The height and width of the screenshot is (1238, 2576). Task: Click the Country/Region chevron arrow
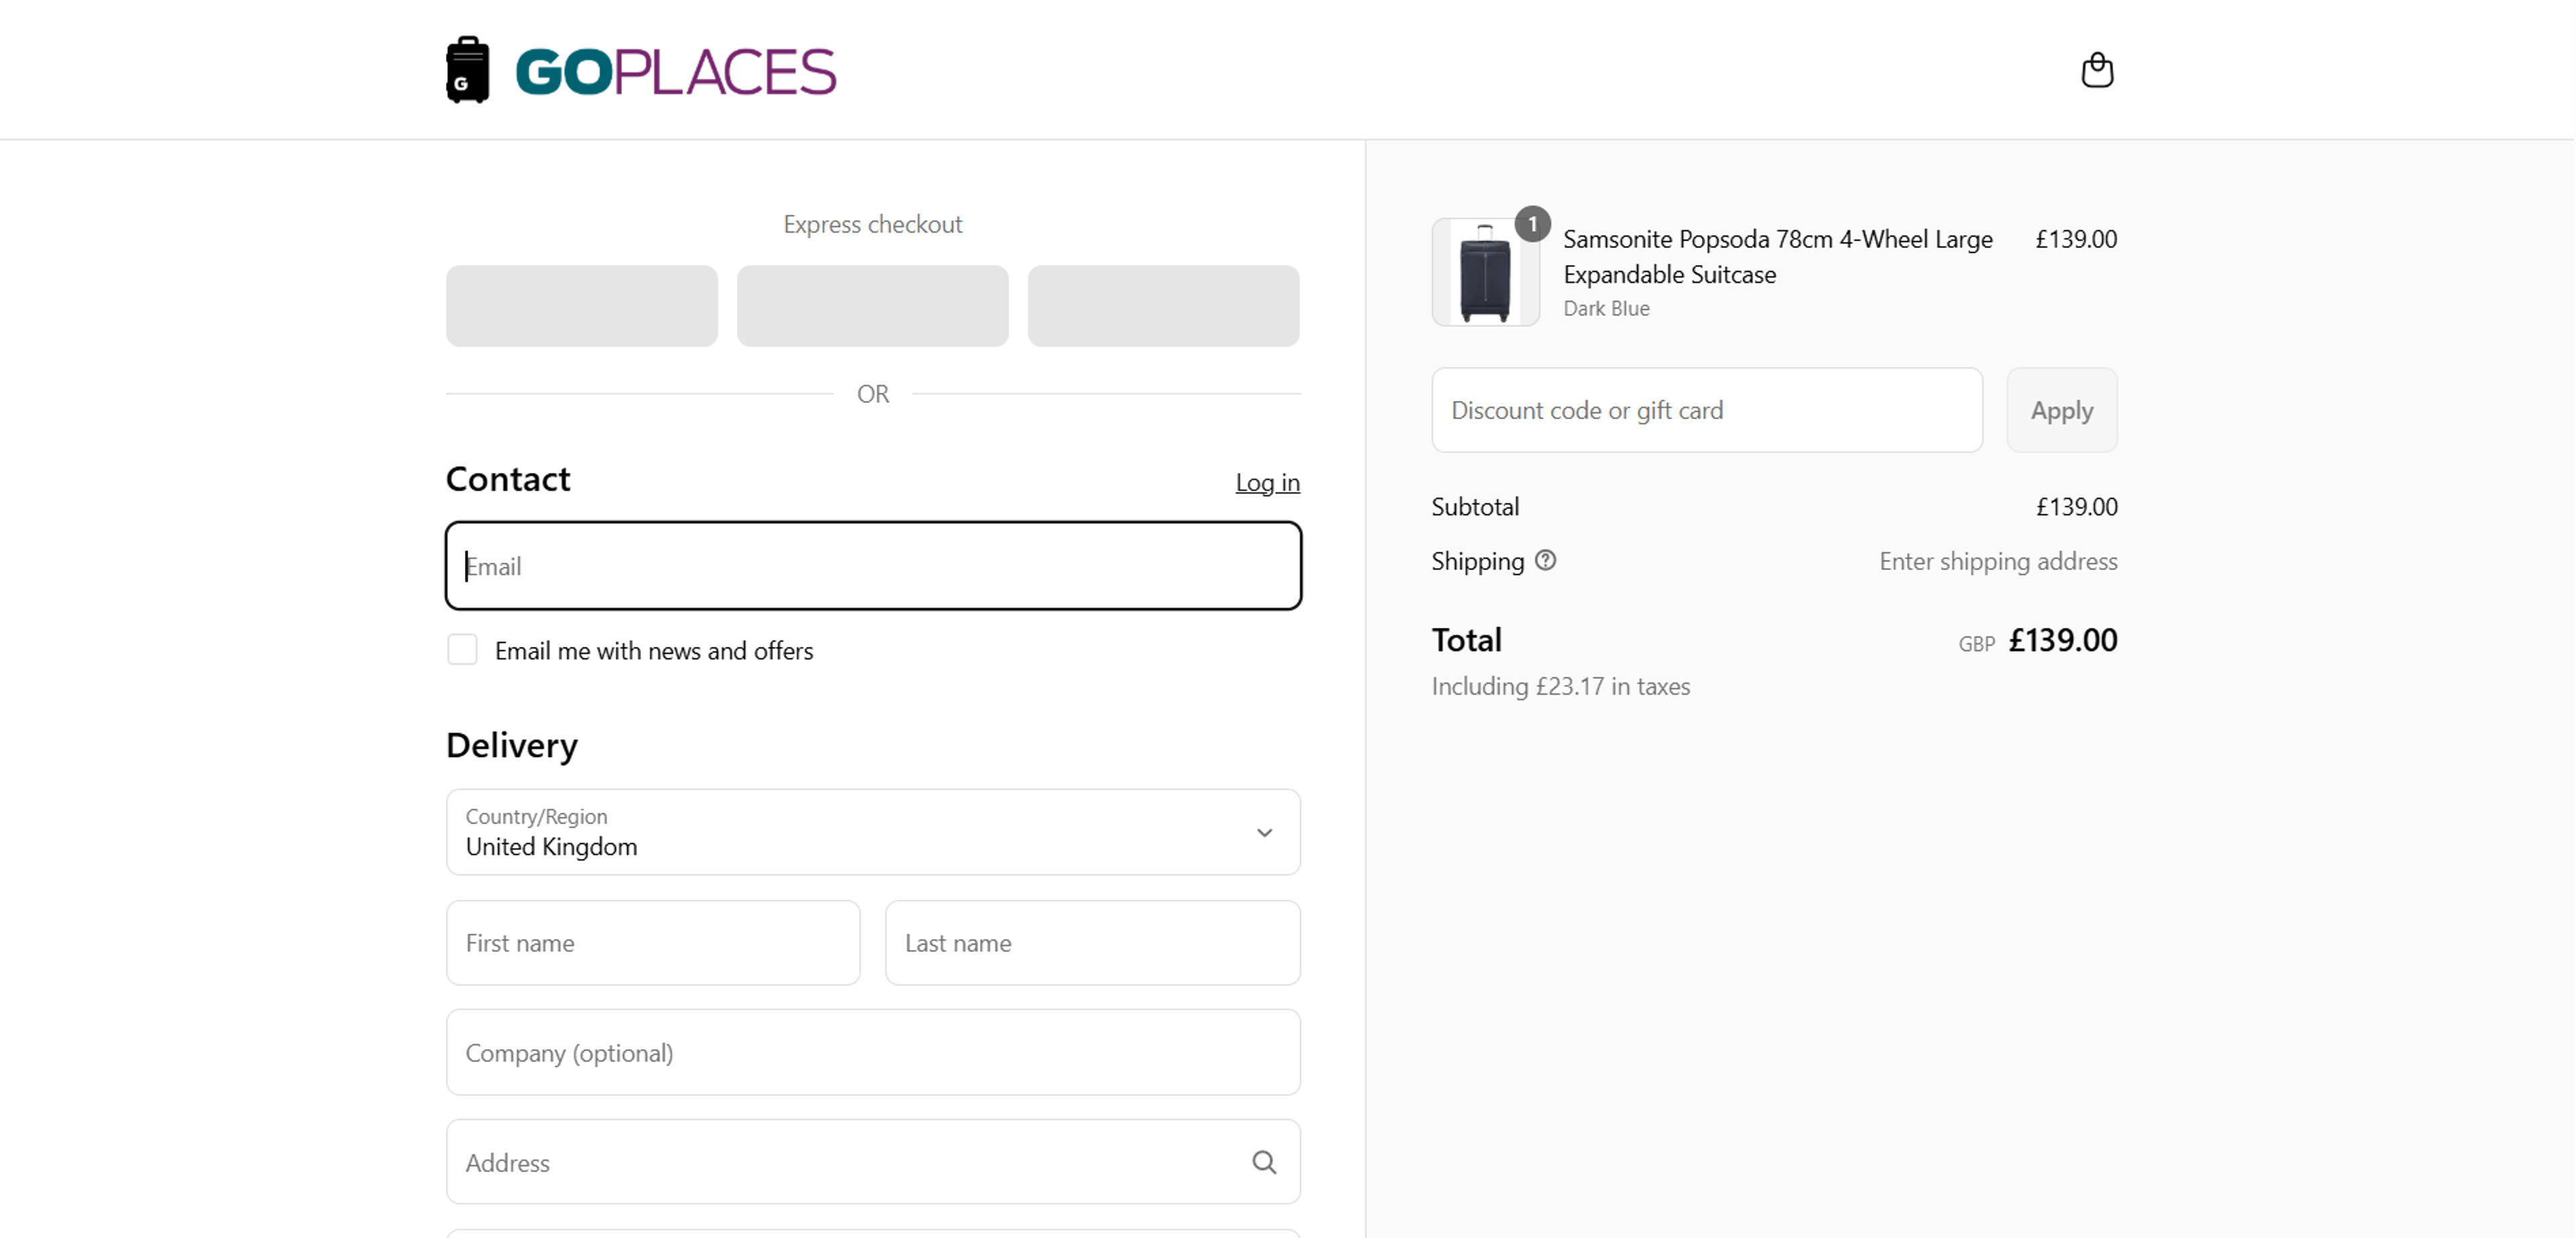tap(1264, 833)
